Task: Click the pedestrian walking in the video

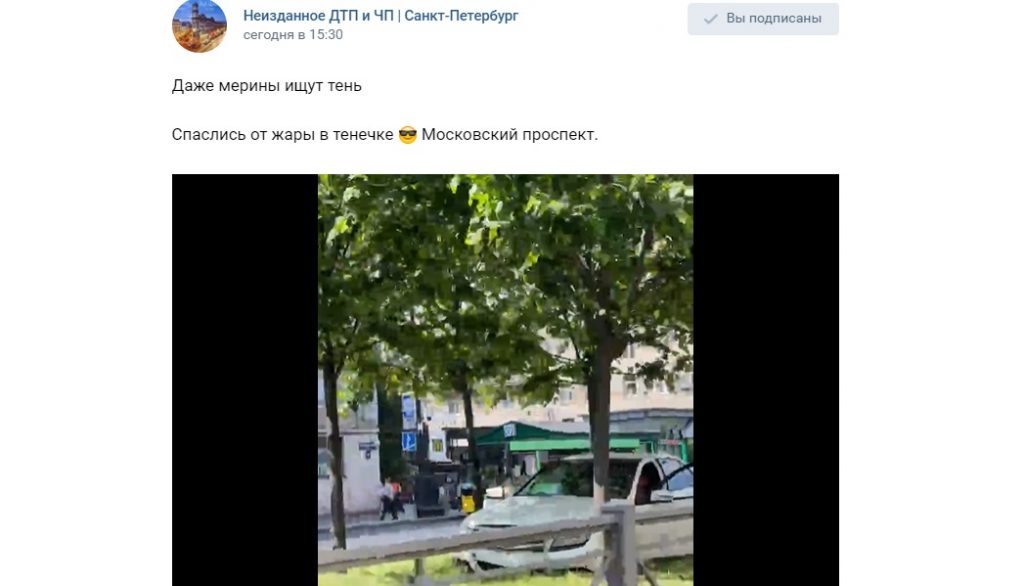Action: coord(389,500)
